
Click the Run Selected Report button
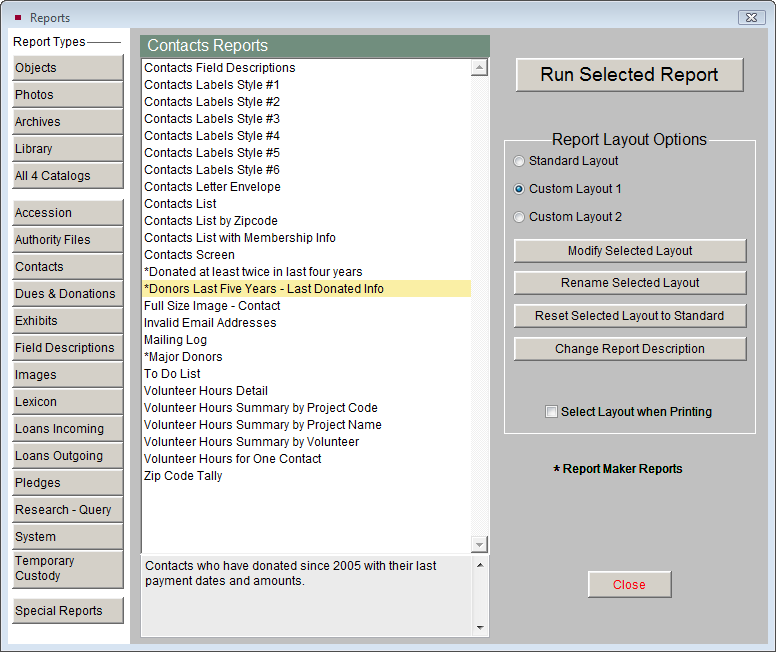(x=629, y=75)
